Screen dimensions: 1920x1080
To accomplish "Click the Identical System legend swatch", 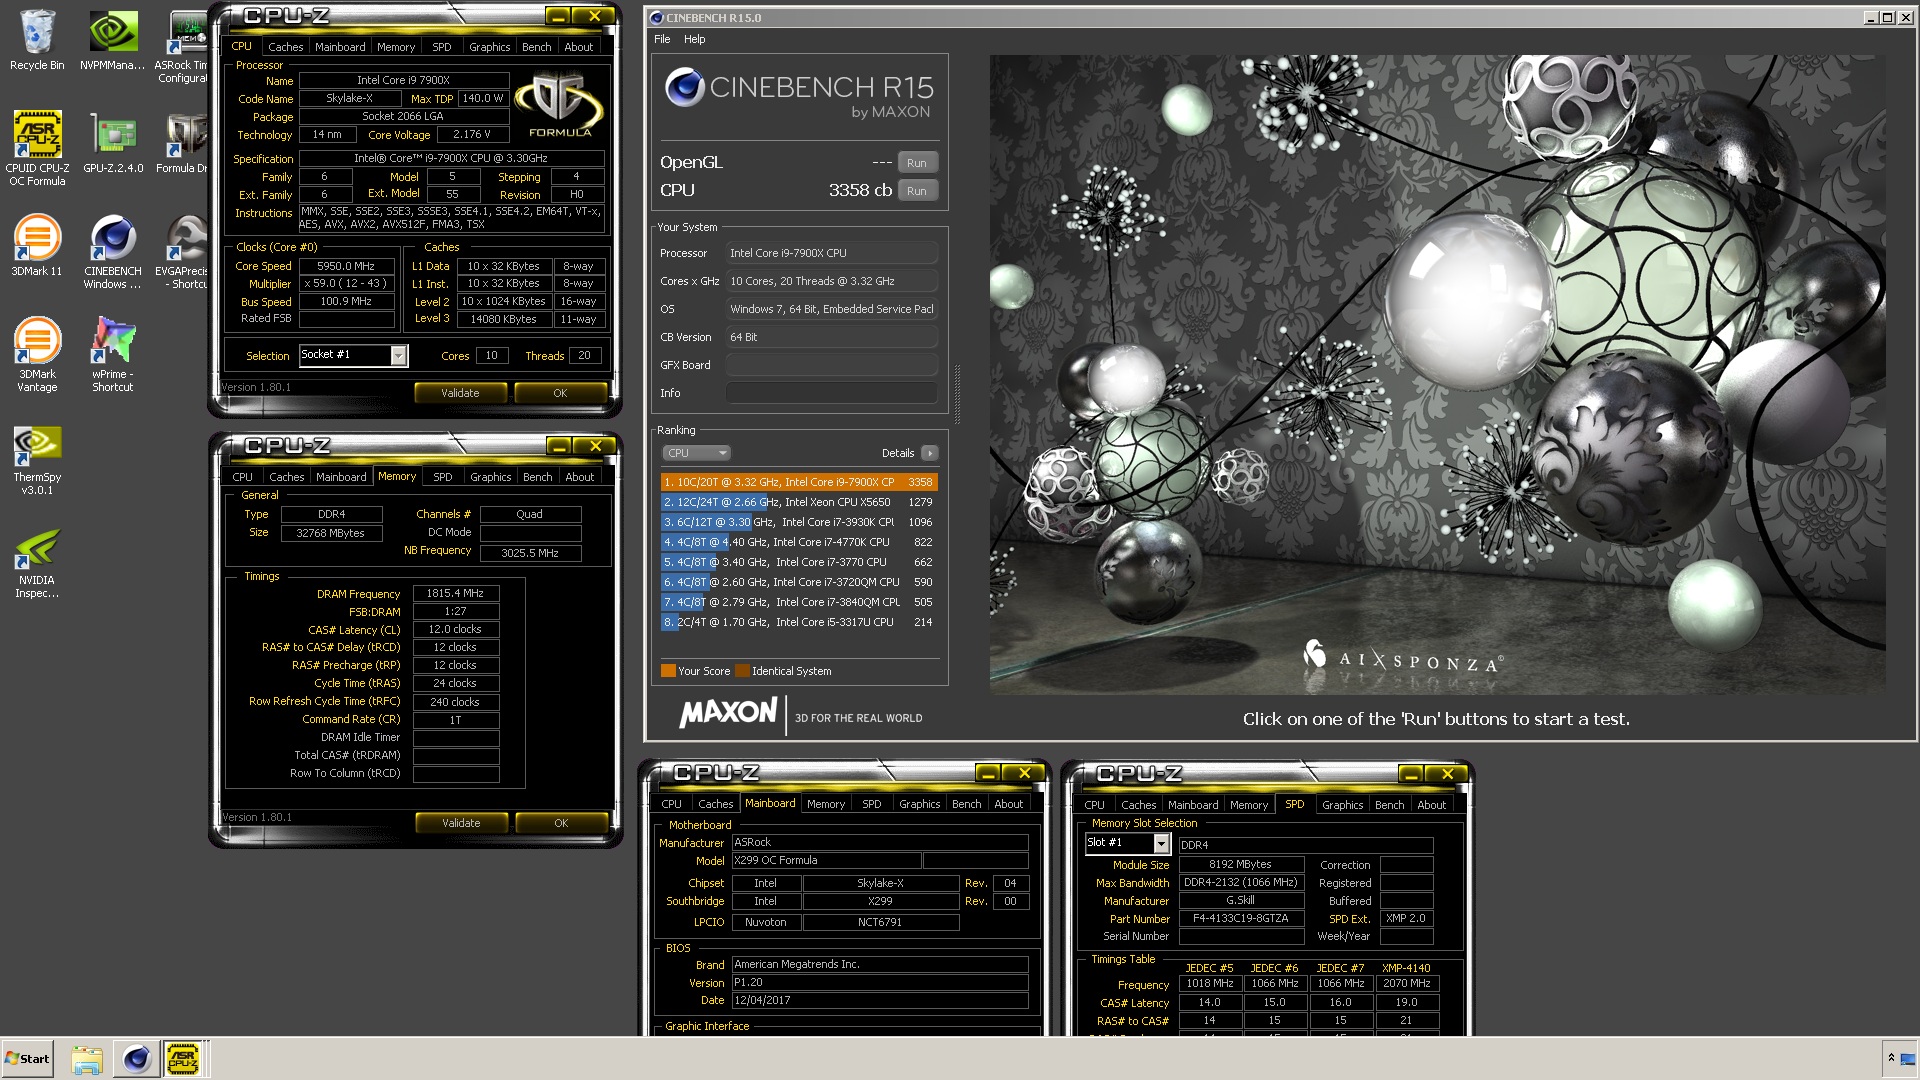I will tap(742, 671).
